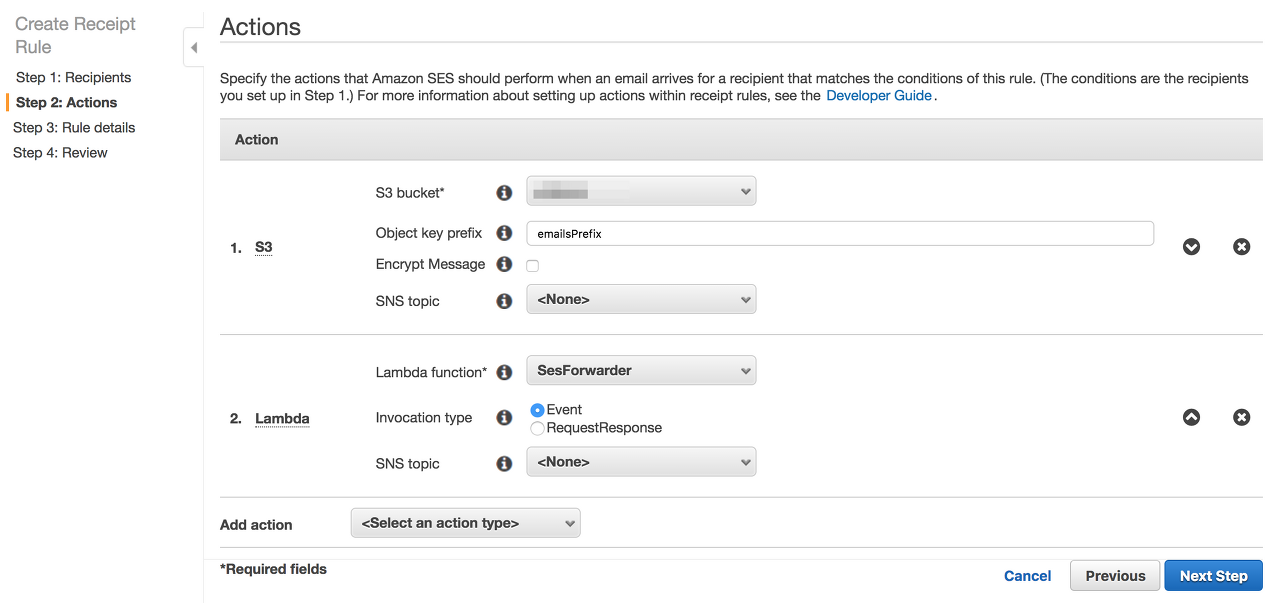Open the S3 bucket dropdown
This screenshot has height=603, width=1280.
[641, 191]
